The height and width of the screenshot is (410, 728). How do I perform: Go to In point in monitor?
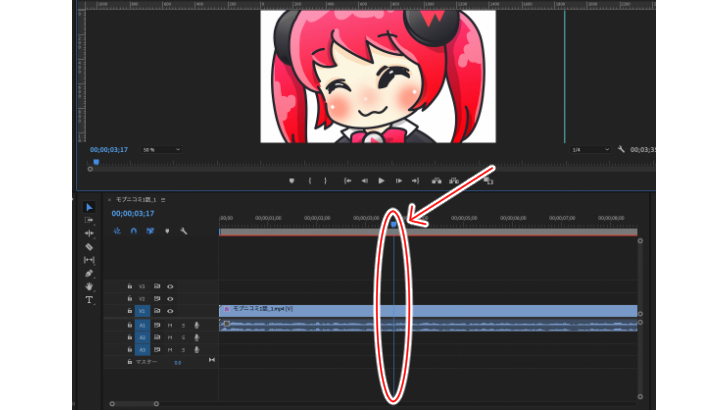pos(347,181)
